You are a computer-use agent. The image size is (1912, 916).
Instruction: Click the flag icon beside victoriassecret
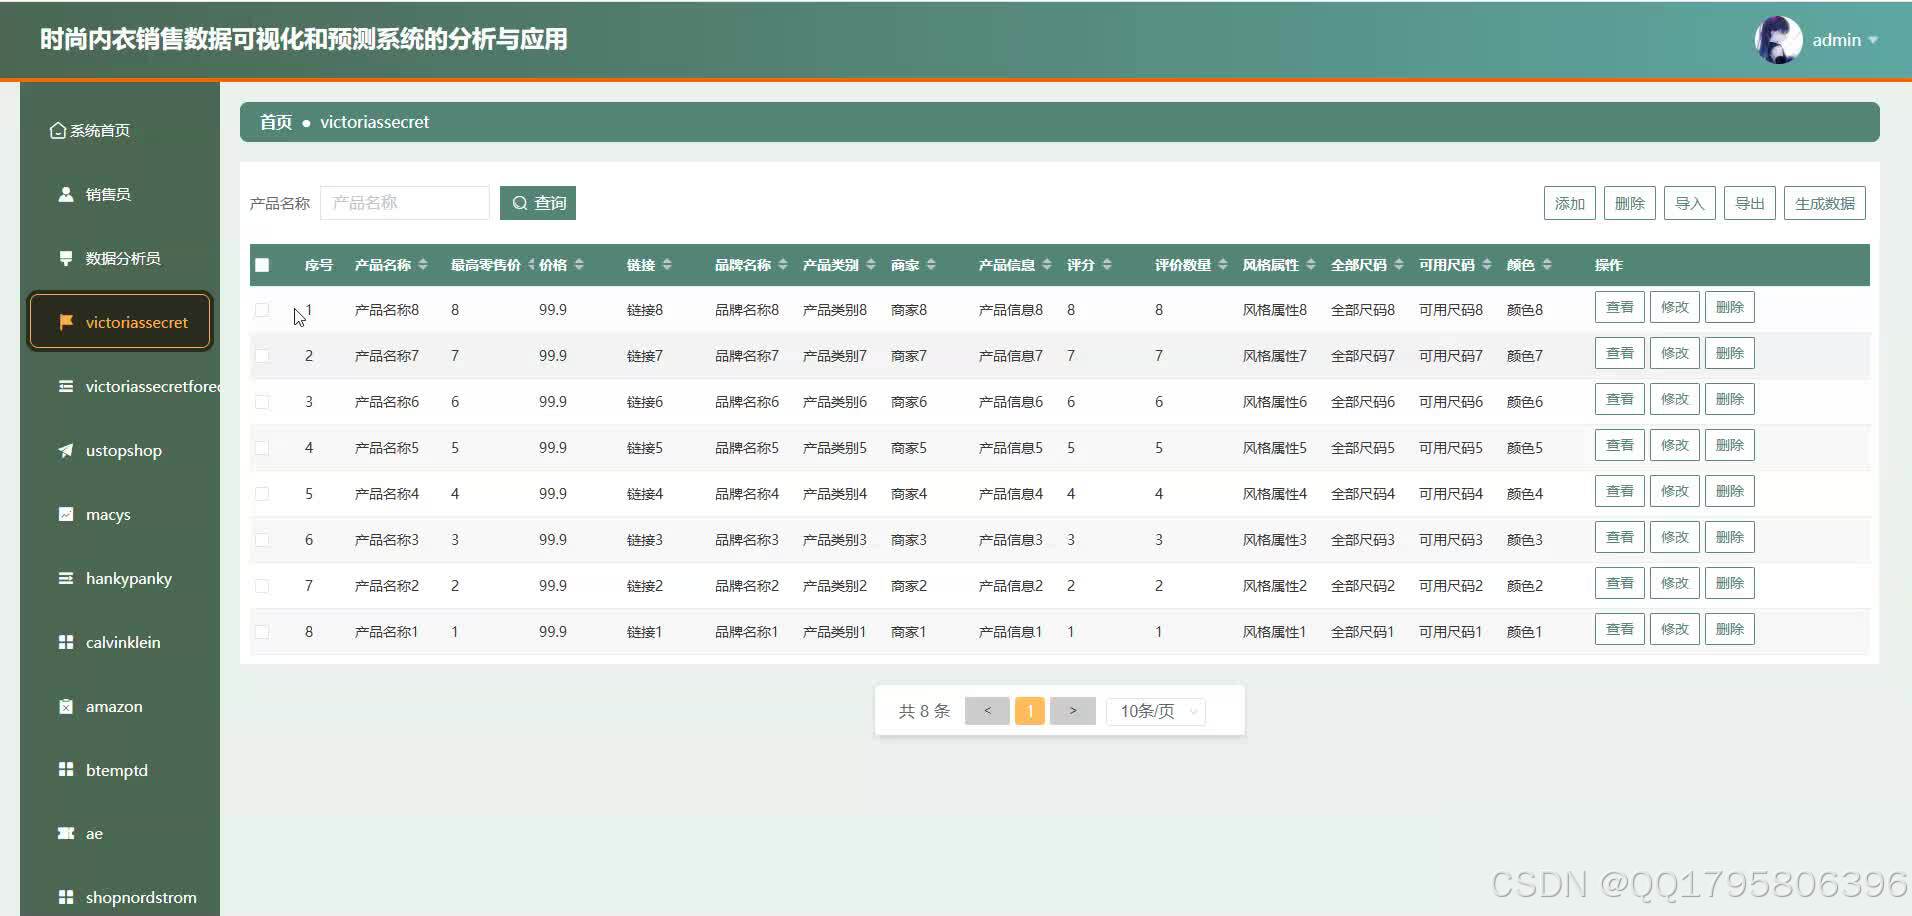(66, 322)
